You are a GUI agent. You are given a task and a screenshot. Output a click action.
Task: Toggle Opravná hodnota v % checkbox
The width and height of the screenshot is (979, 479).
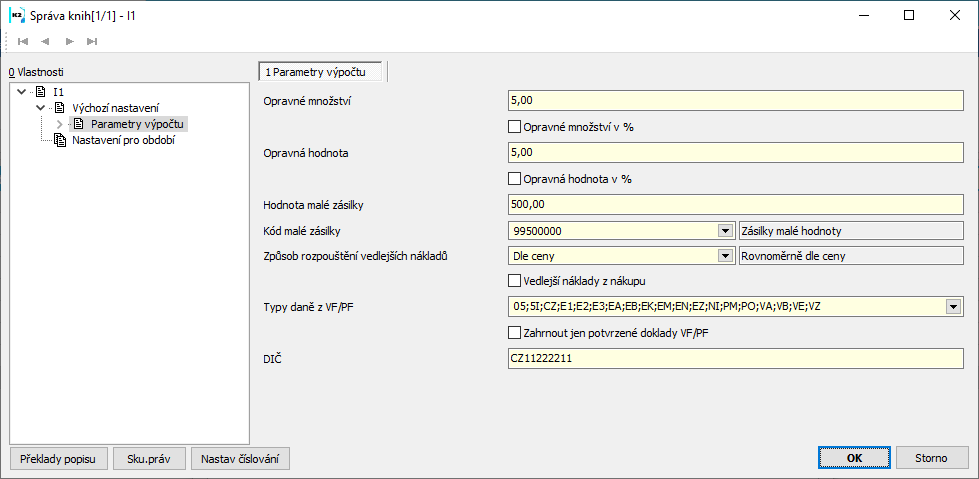coord(515,179)
